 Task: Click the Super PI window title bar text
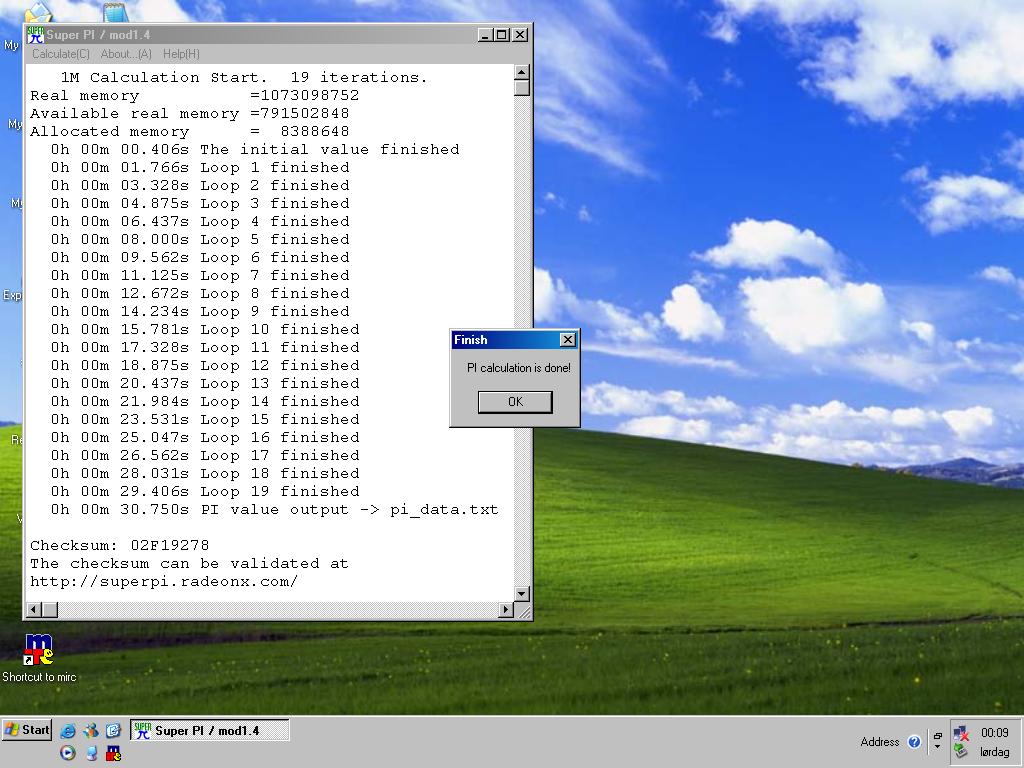coord(98,35)
